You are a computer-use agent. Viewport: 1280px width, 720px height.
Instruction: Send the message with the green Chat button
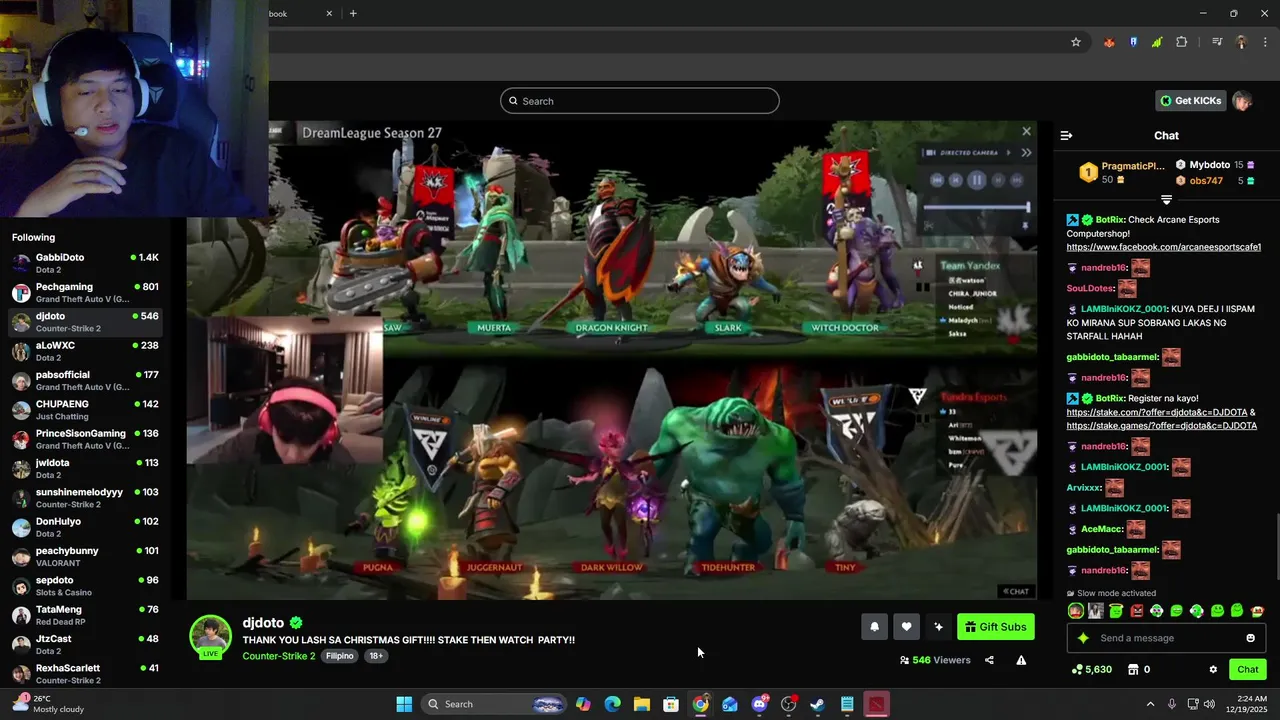[1248, 669]
